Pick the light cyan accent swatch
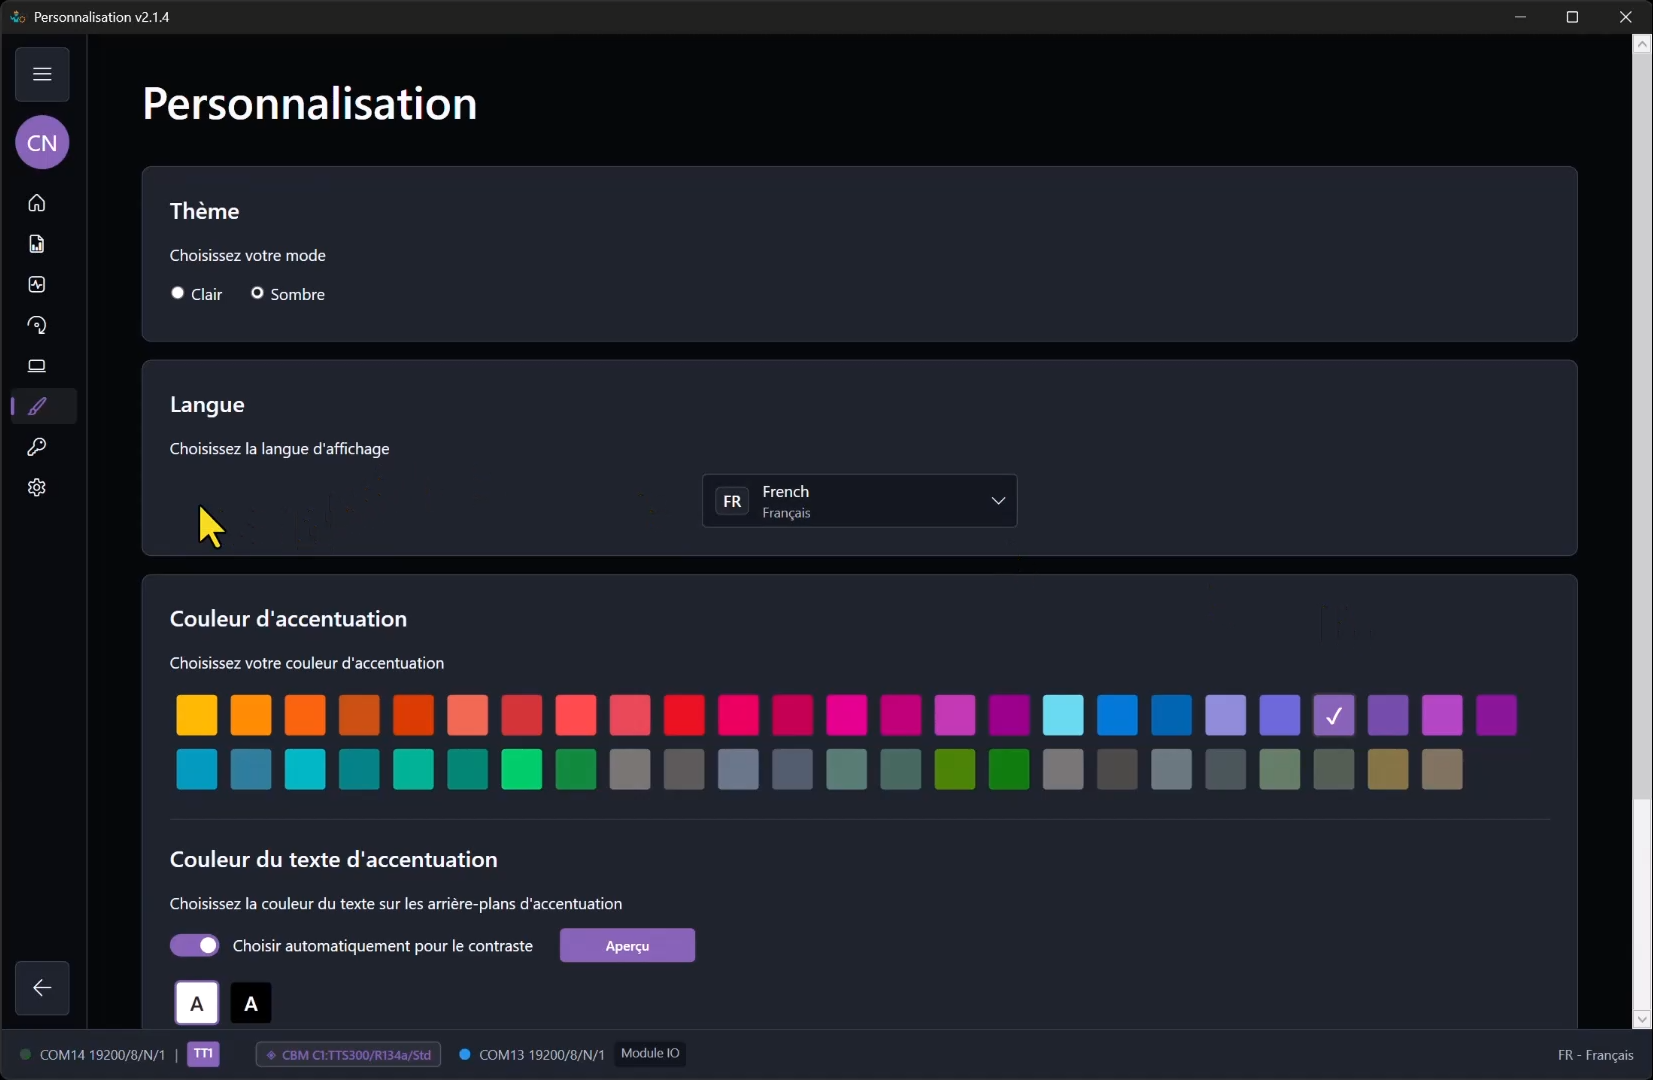The image size is (1653, 1080). pos(1063,715)
